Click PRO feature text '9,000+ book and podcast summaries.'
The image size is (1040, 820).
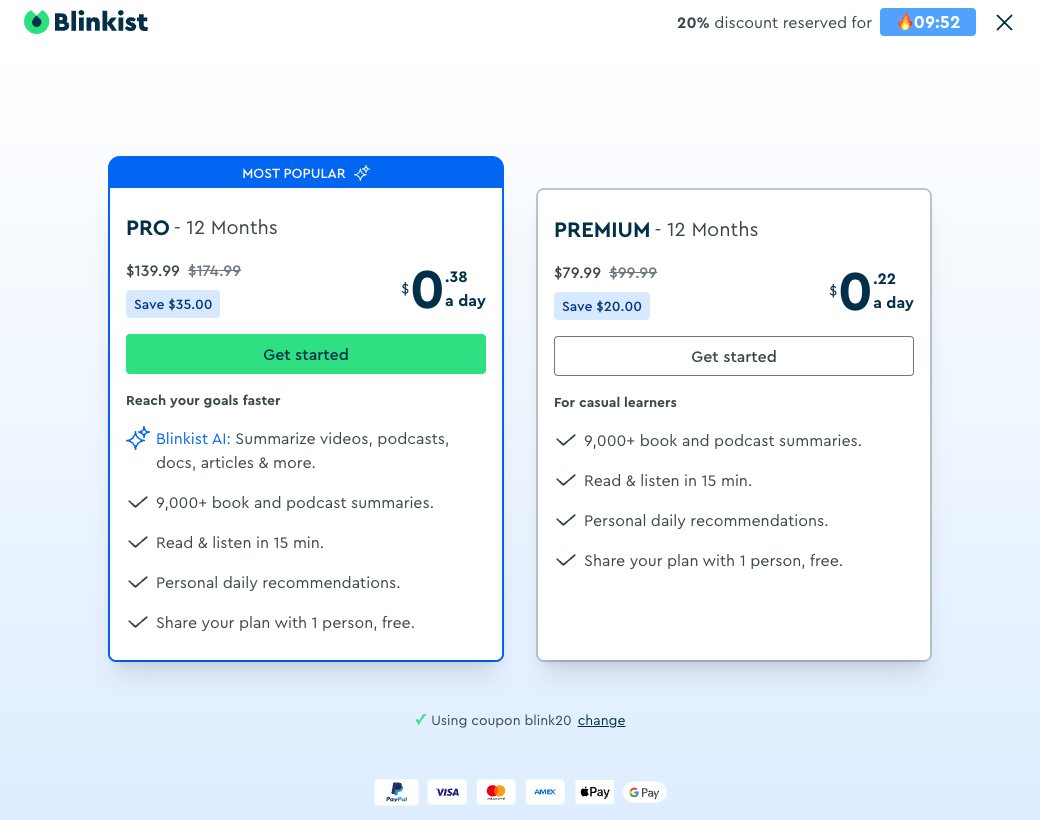point(294,503)
